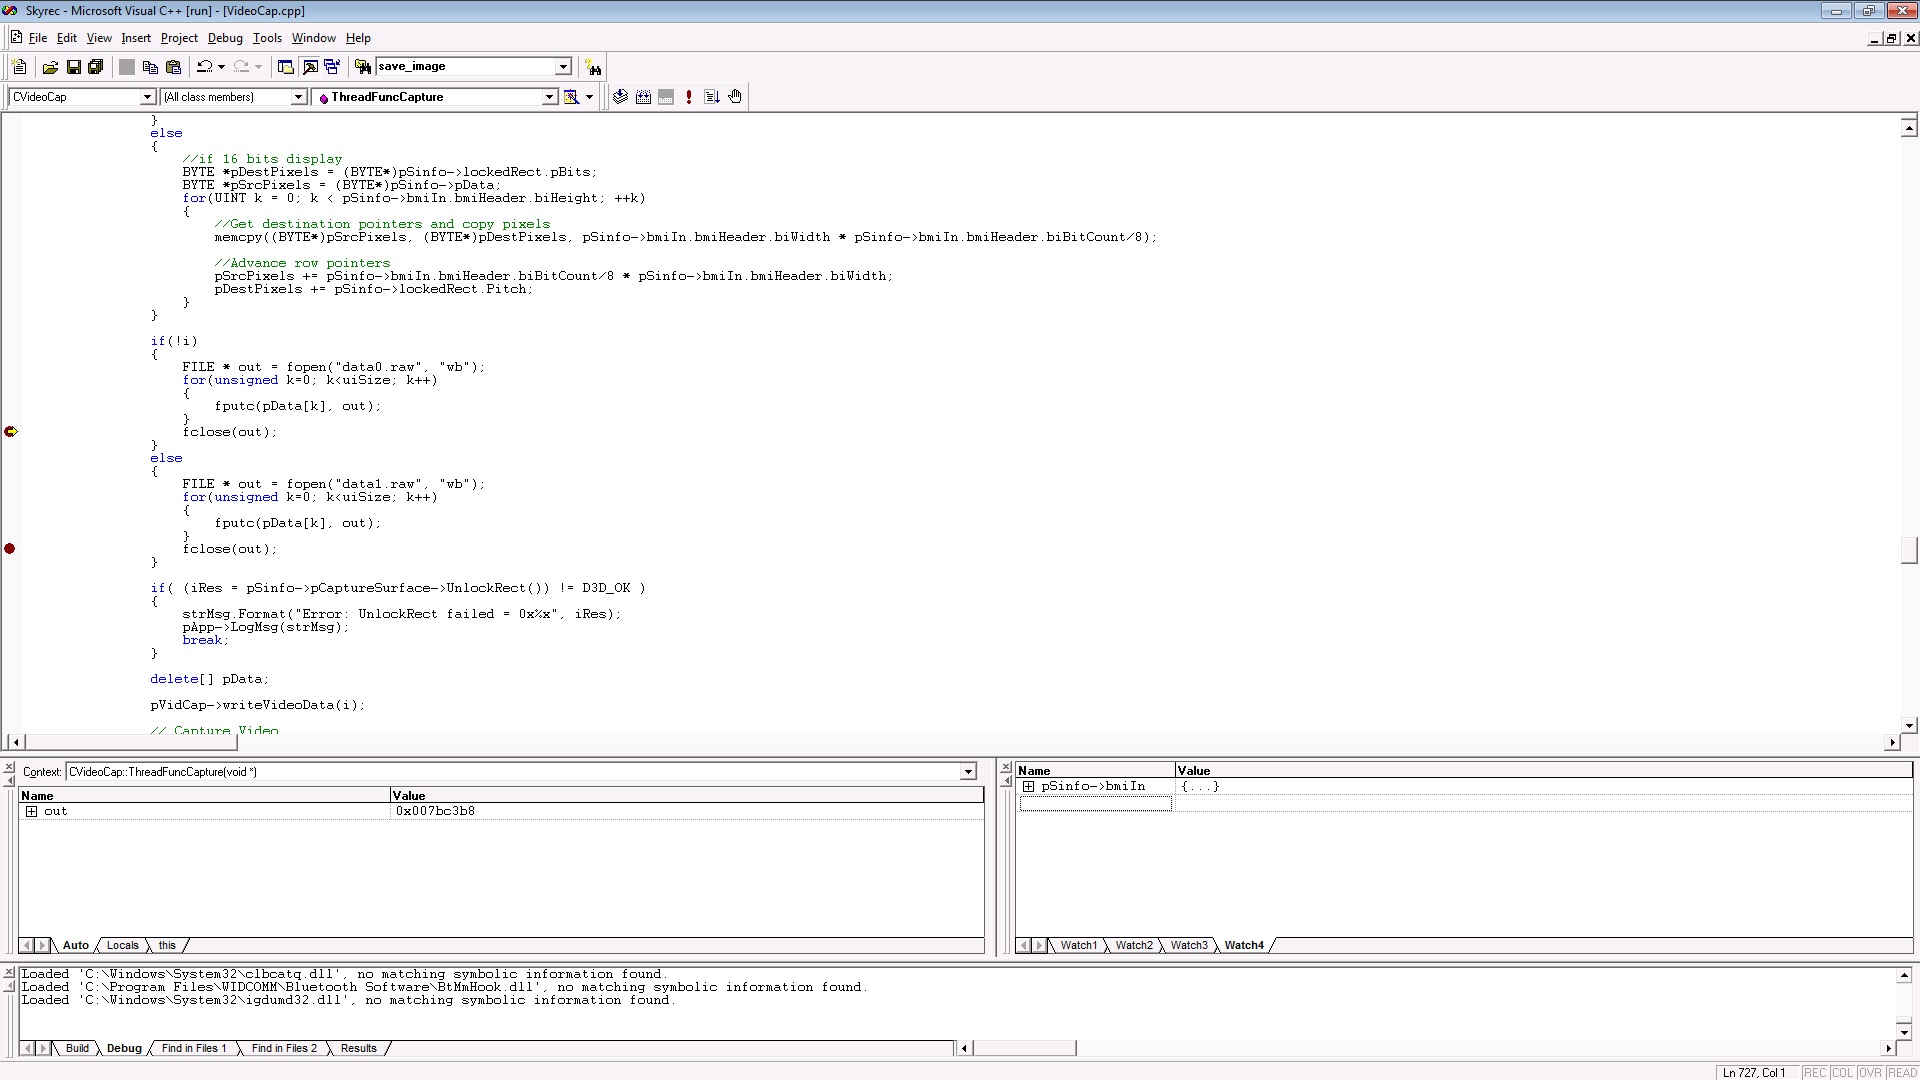Open the All class members filter dropdown

[298, 97]
